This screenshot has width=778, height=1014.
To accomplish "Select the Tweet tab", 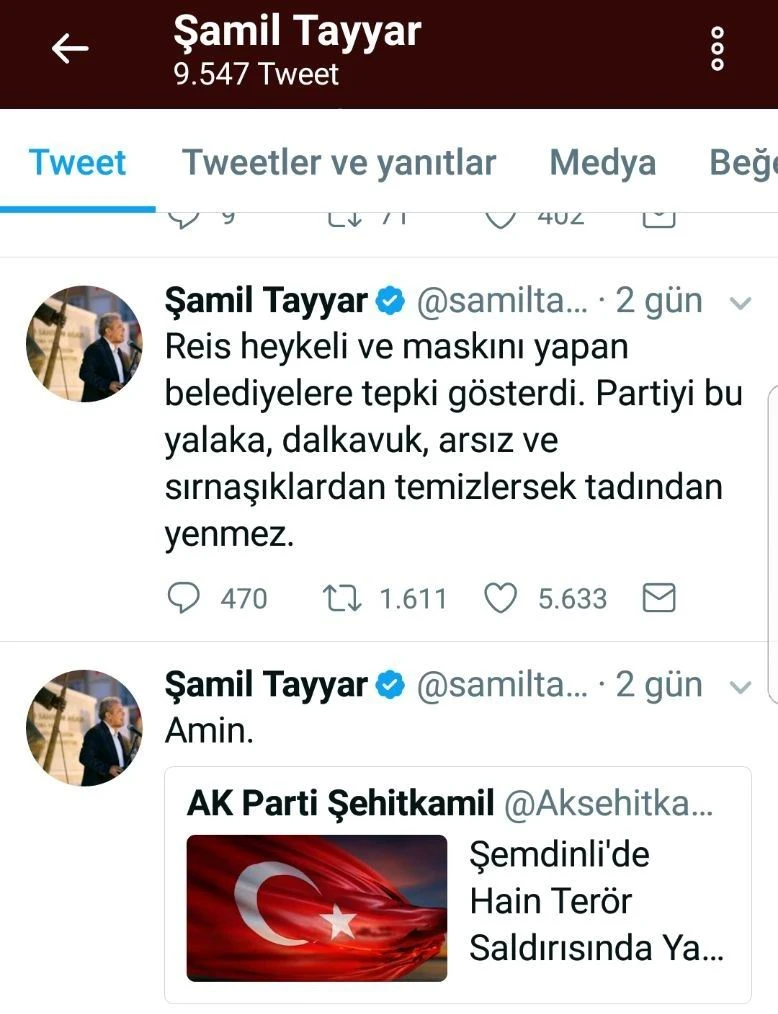I will pos(77,163).
